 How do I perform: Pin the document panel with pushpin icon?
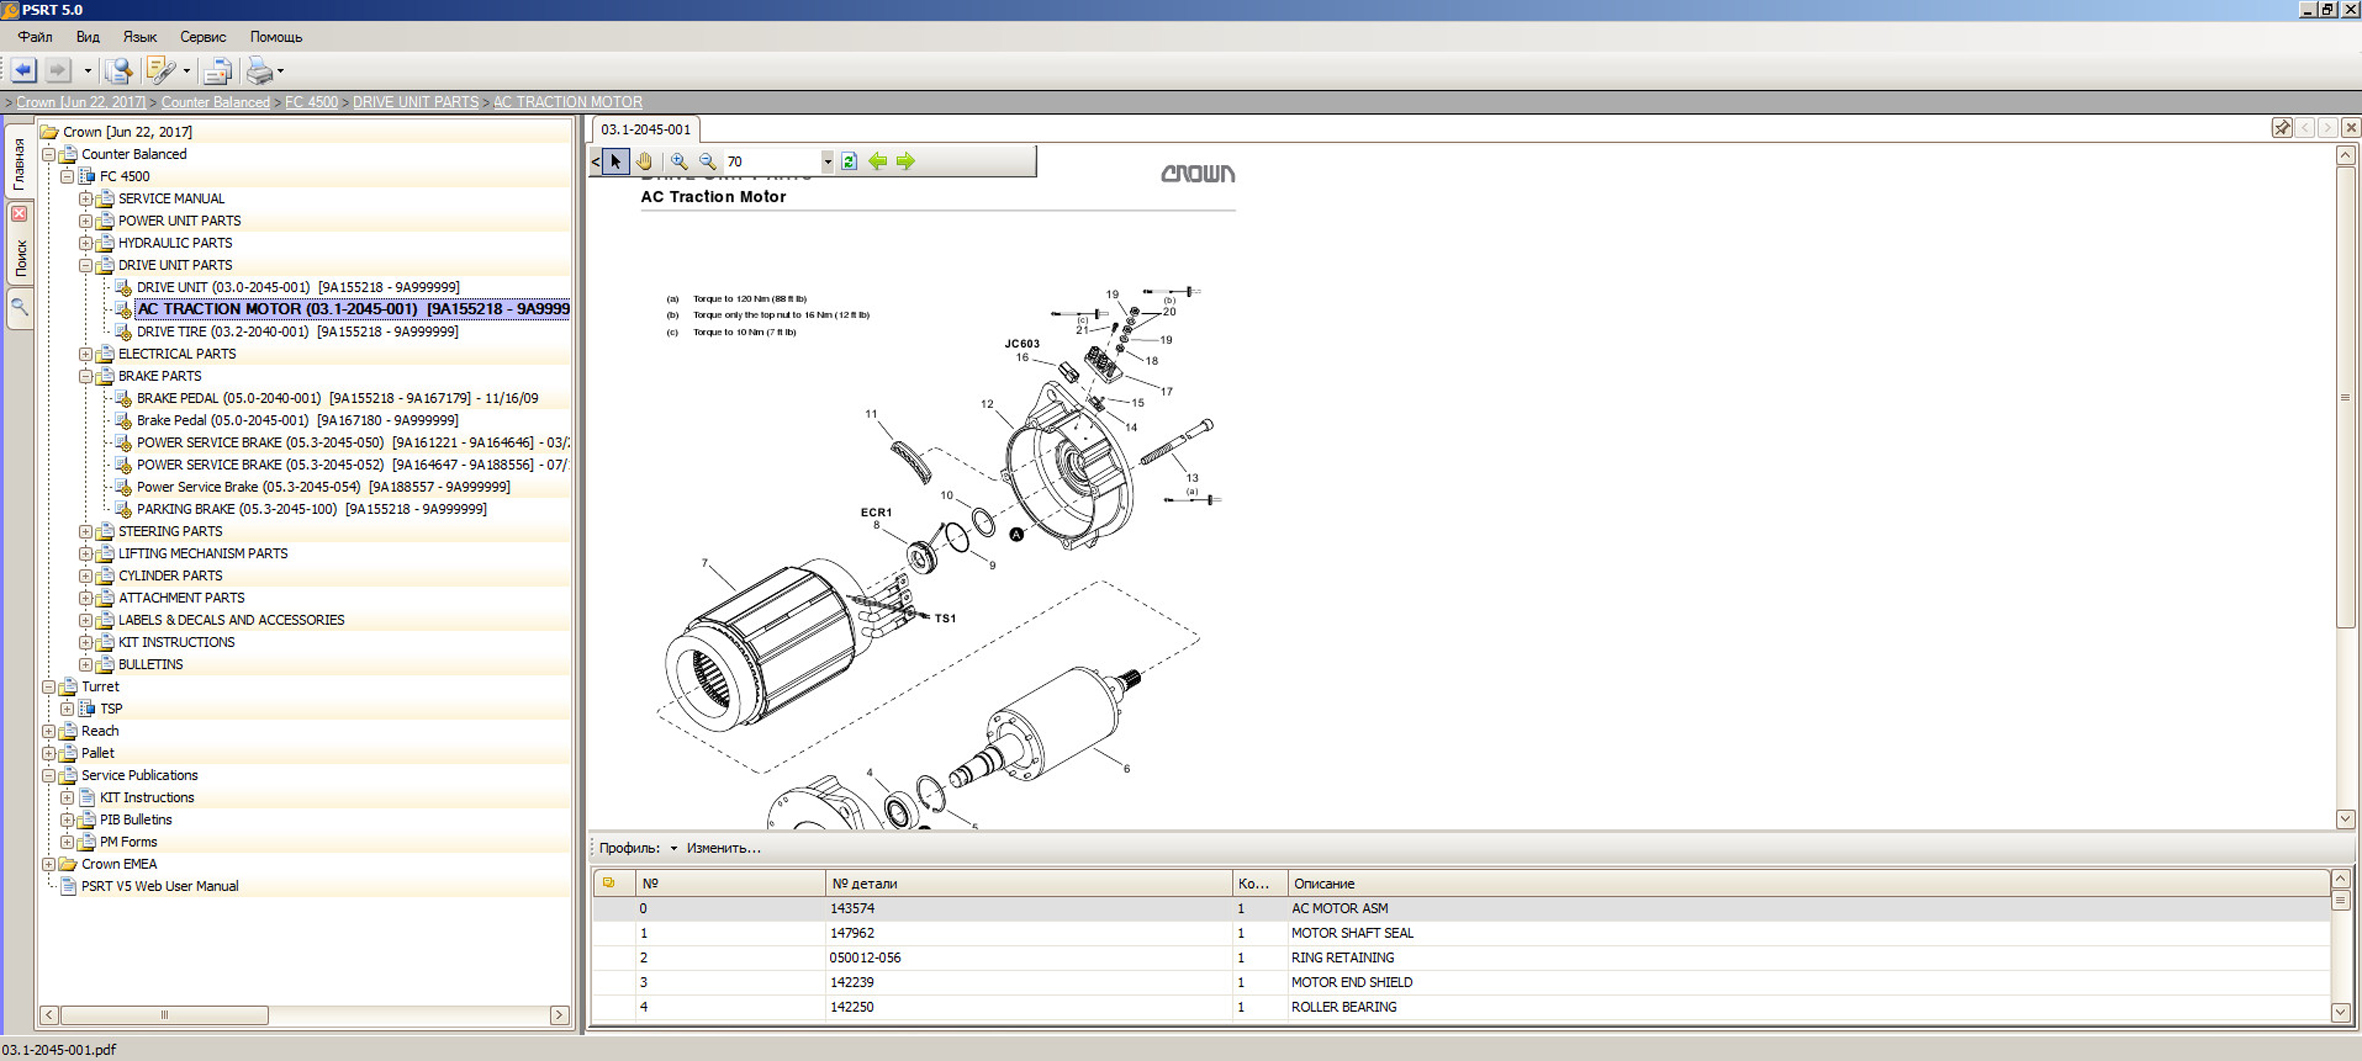click(x=2282, y=128)
